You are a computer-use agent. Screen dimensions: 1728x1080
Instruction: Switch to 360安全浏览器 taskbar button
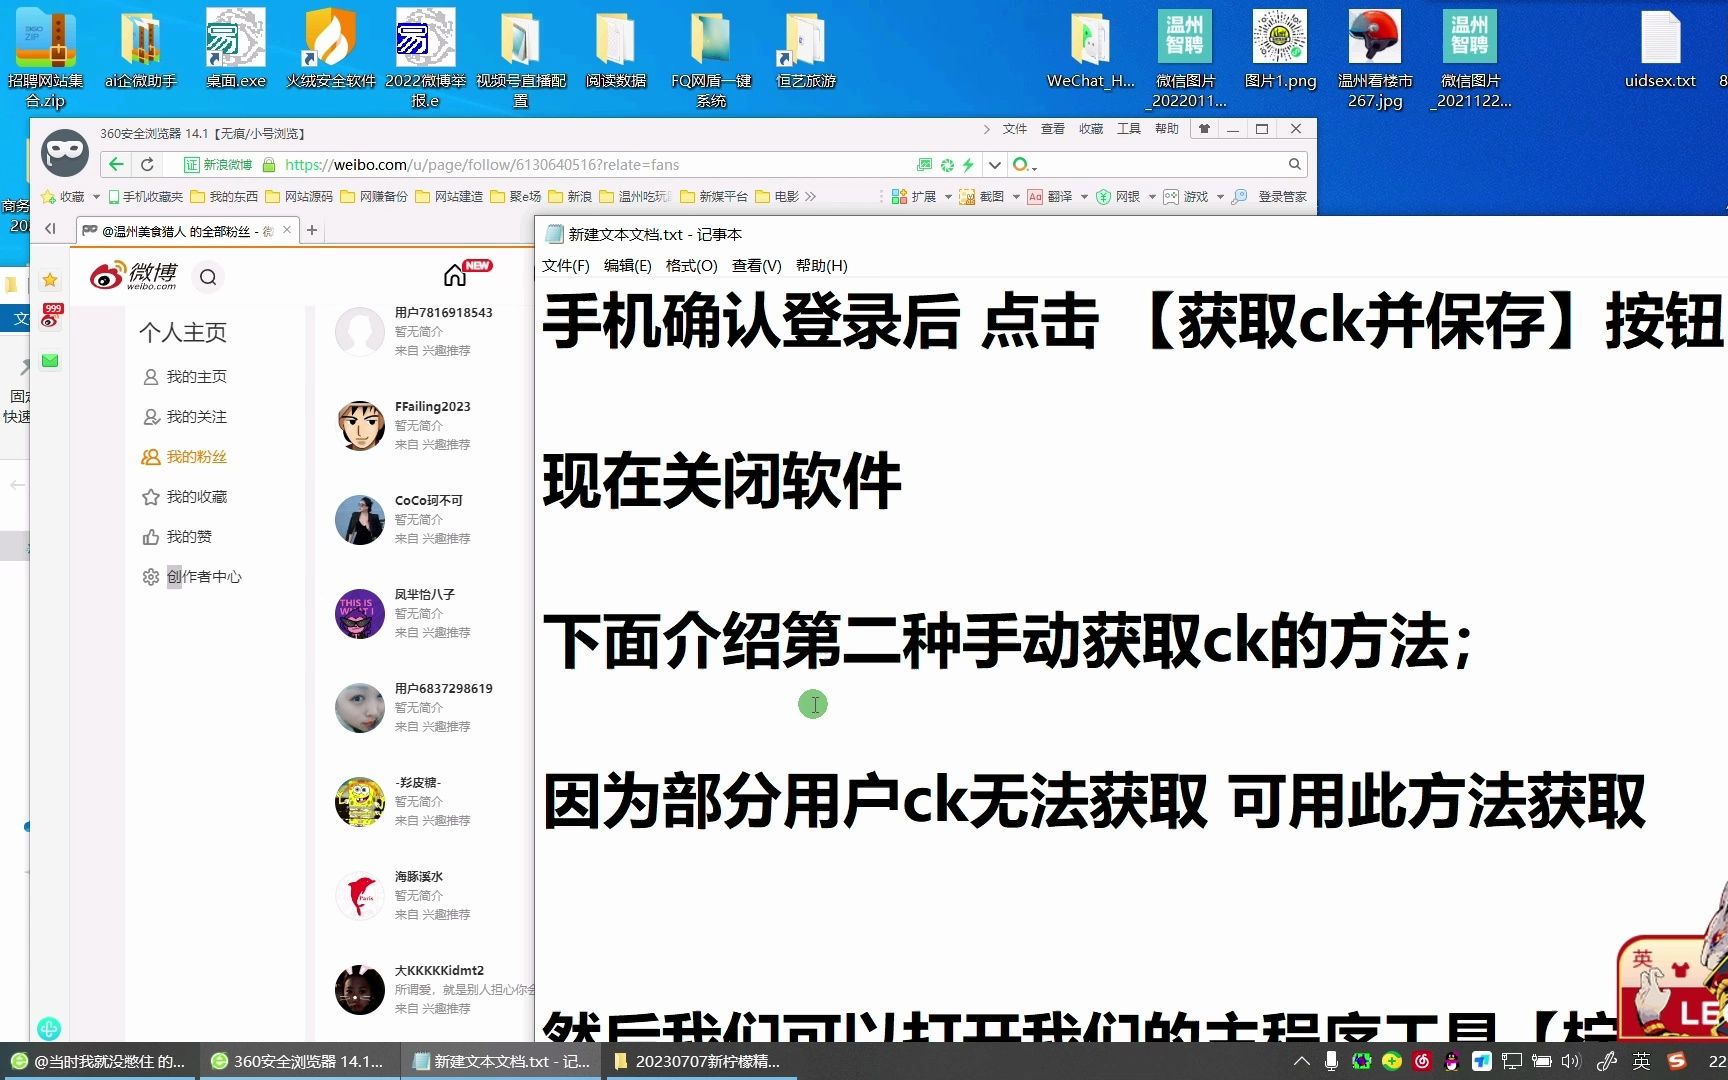(299, 1061)
